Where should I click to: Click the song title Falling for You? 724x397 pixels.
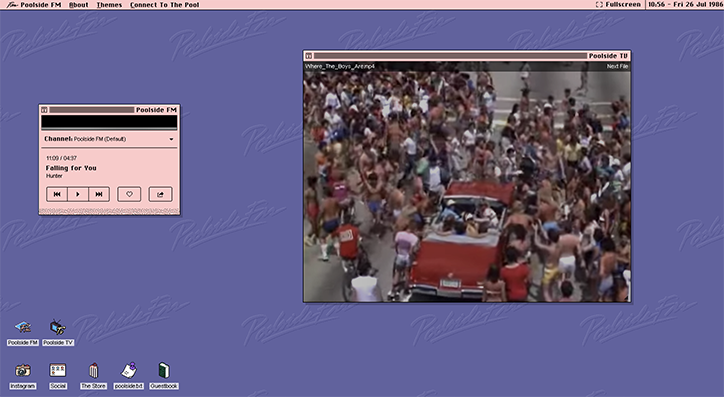point(71,168)
